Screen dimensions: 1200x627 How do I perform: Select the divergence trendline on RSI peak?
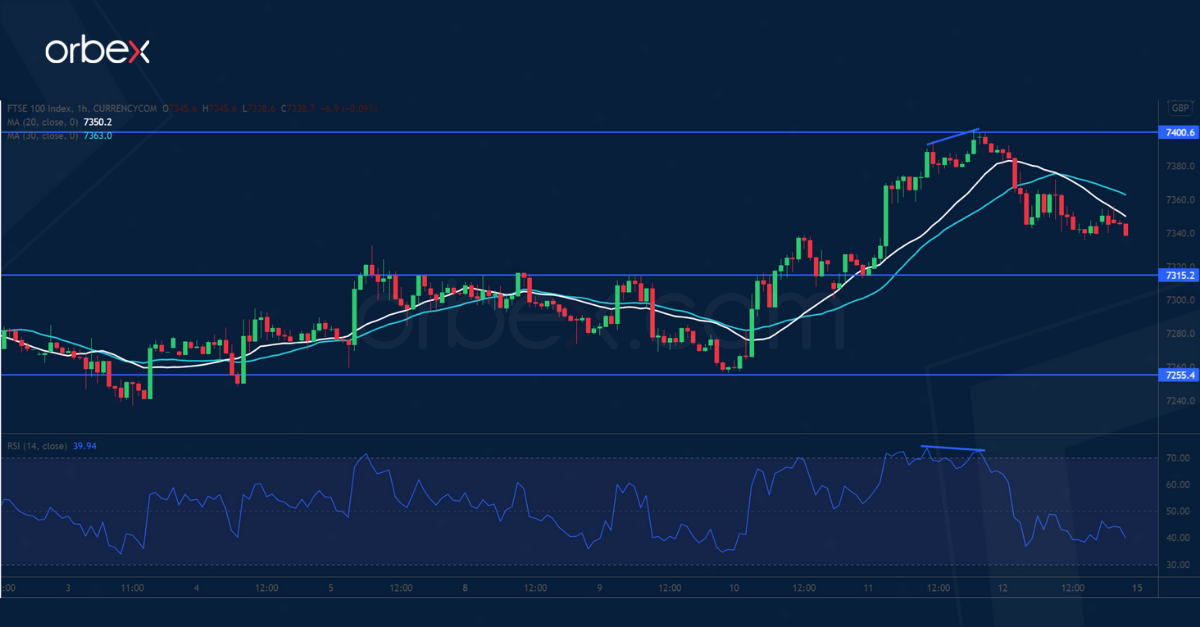click(x=953, y=448)
